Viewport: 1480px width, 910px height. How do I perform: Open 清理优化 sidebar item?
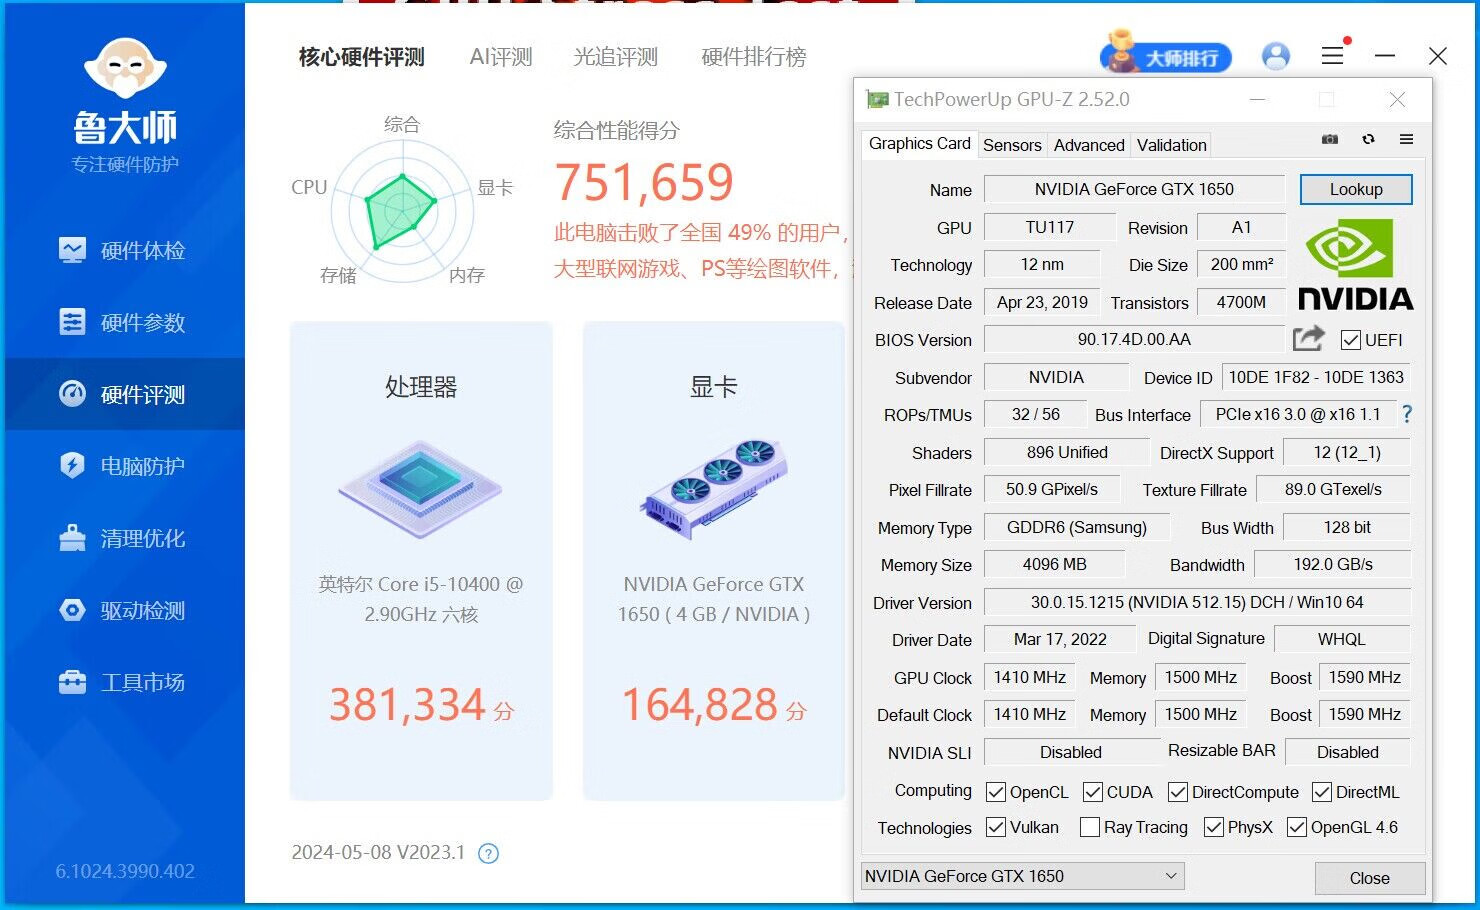click(x=122, y=538)
